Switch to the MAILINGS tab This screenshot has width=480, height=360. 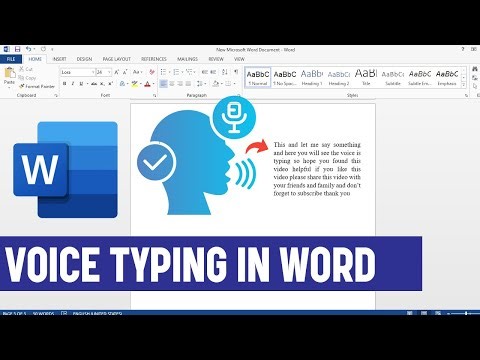pos(187,59)
